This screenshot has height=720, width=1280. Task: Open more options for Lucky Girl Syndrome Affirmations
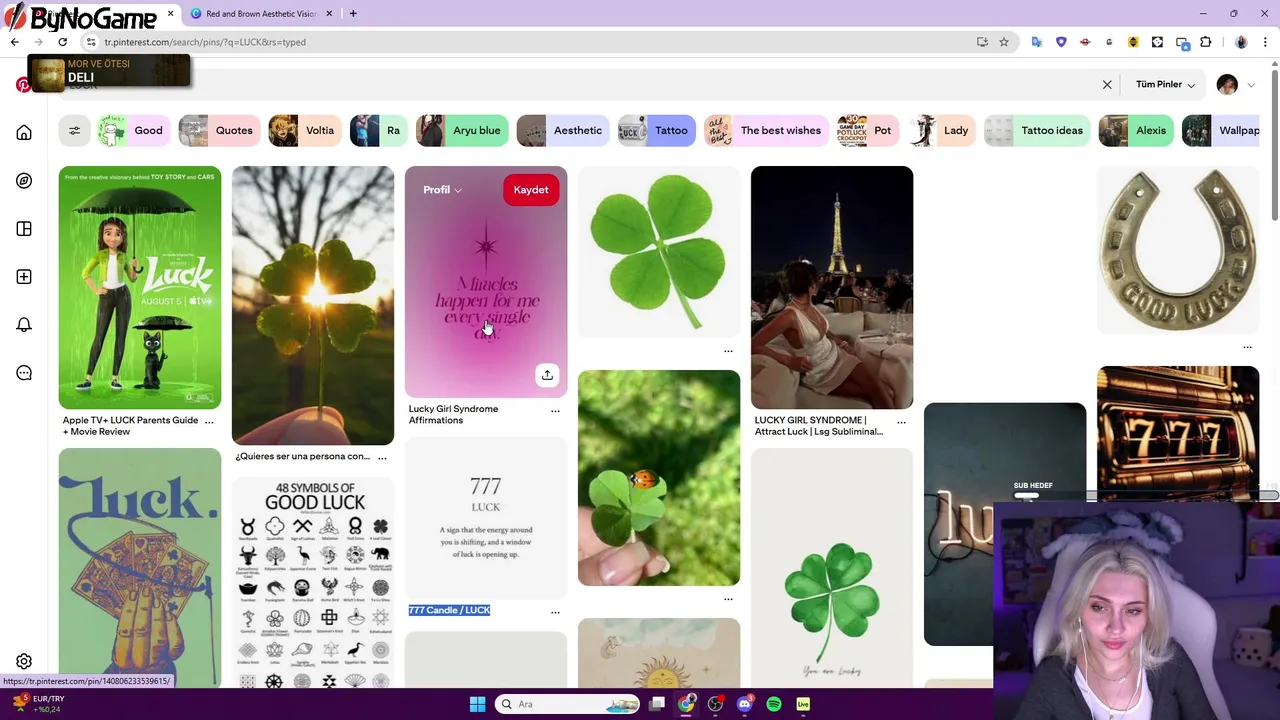(x=555, y=410)
